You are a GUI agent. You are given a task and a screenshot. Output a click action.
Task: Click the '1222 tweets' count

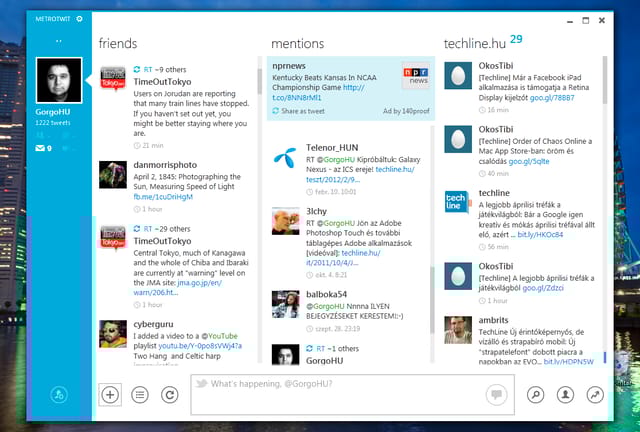(x=53, y=123)
